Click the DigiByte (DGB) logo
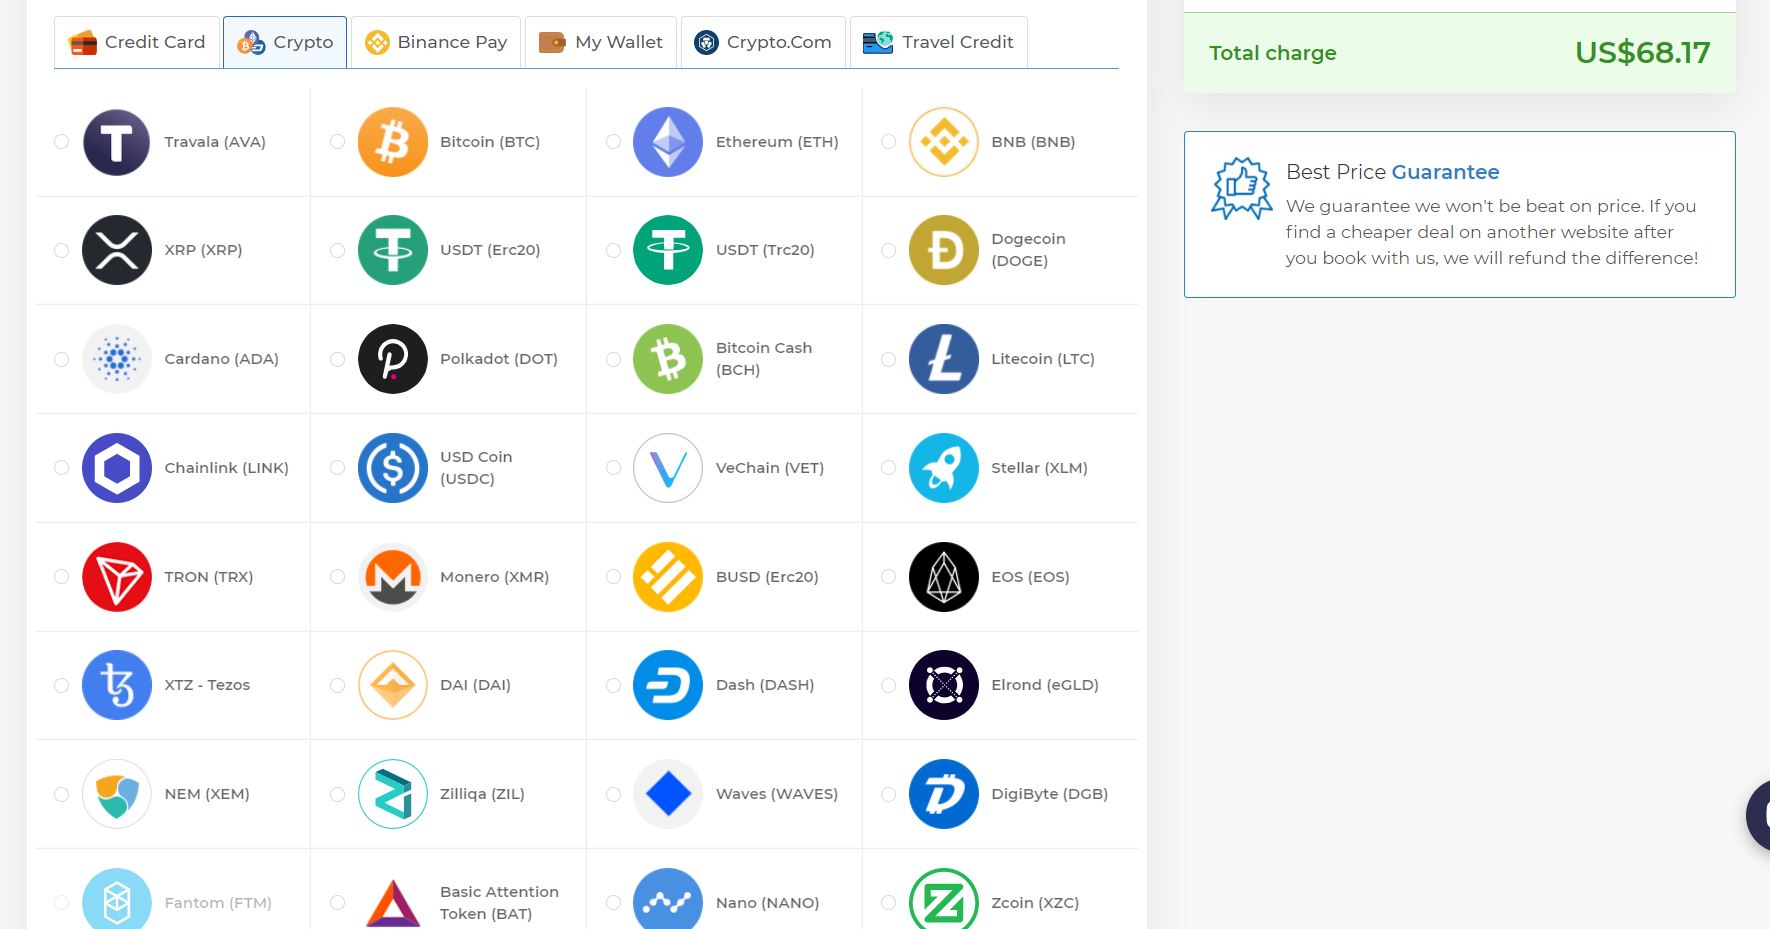The height and width of the screenshot is (929, 1770). point(944,794)
